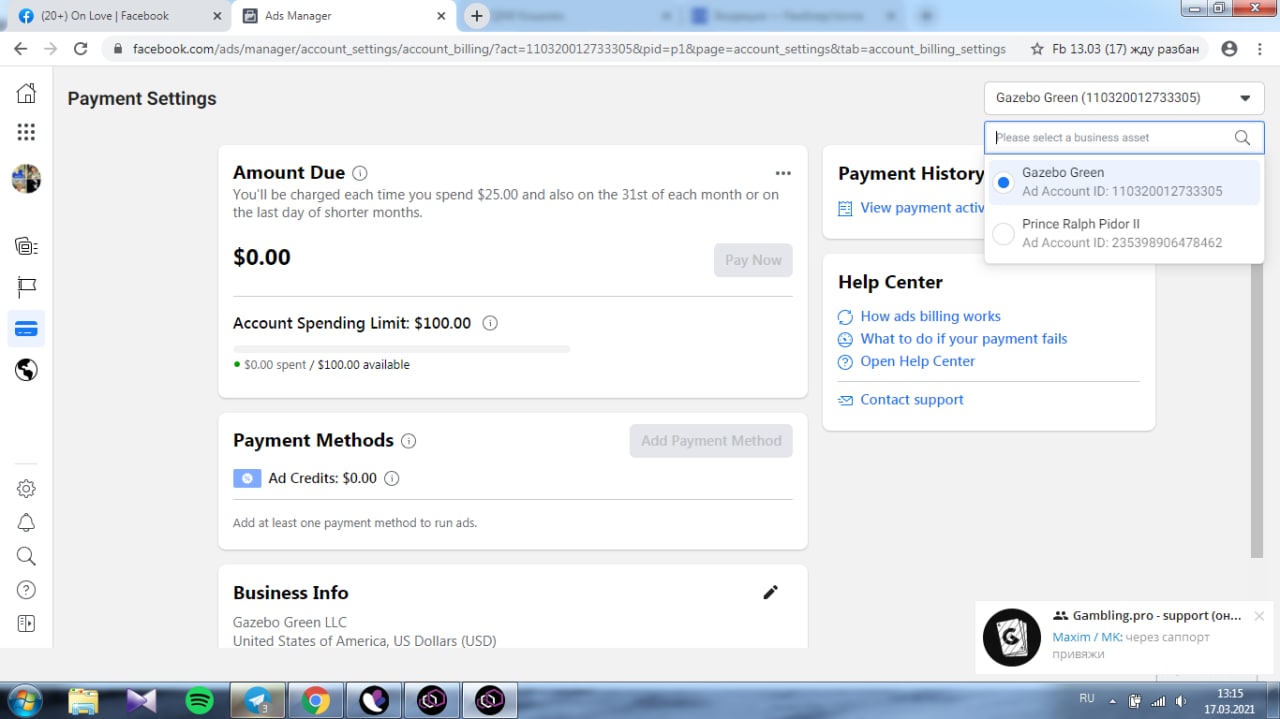The width and height of the screenshot is (1280, 719).
Task: Select the Prince Ralph Pidor II radio button
Action: [1003, 234]
